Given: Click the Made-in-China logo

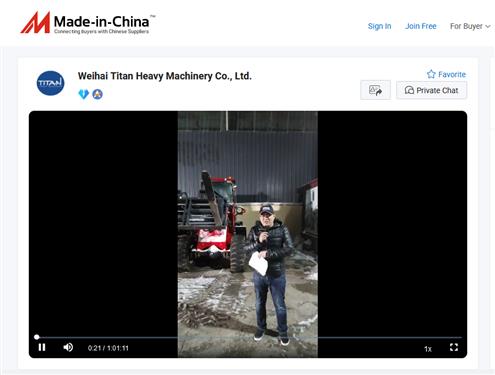Looking at the screenshot, I should pyautogui.click(x=85, y=23).
